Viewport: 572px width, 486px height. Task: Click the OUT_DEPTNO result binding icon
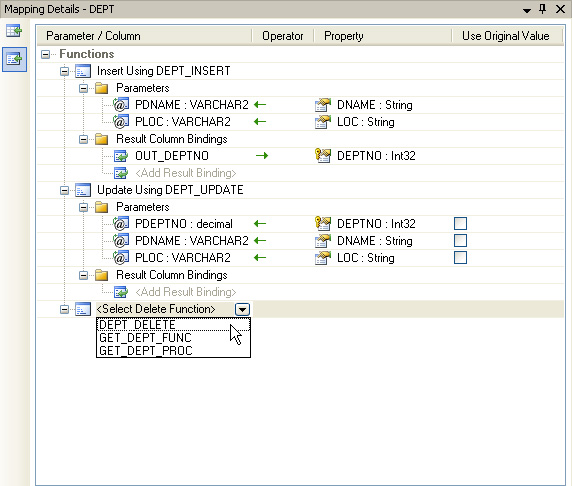121,156
